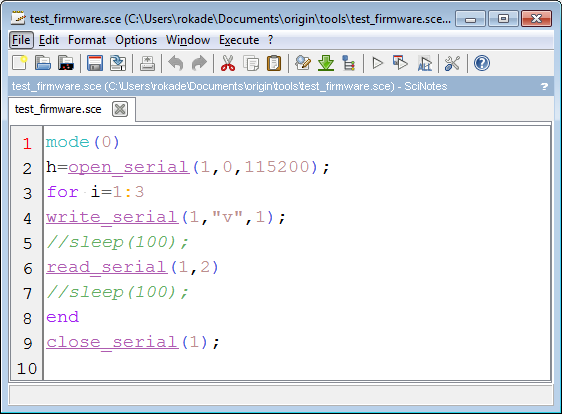This screenshot has width=562, height=414.
Task: Close the test_firmware.sce tab
Action: point(120,109)
